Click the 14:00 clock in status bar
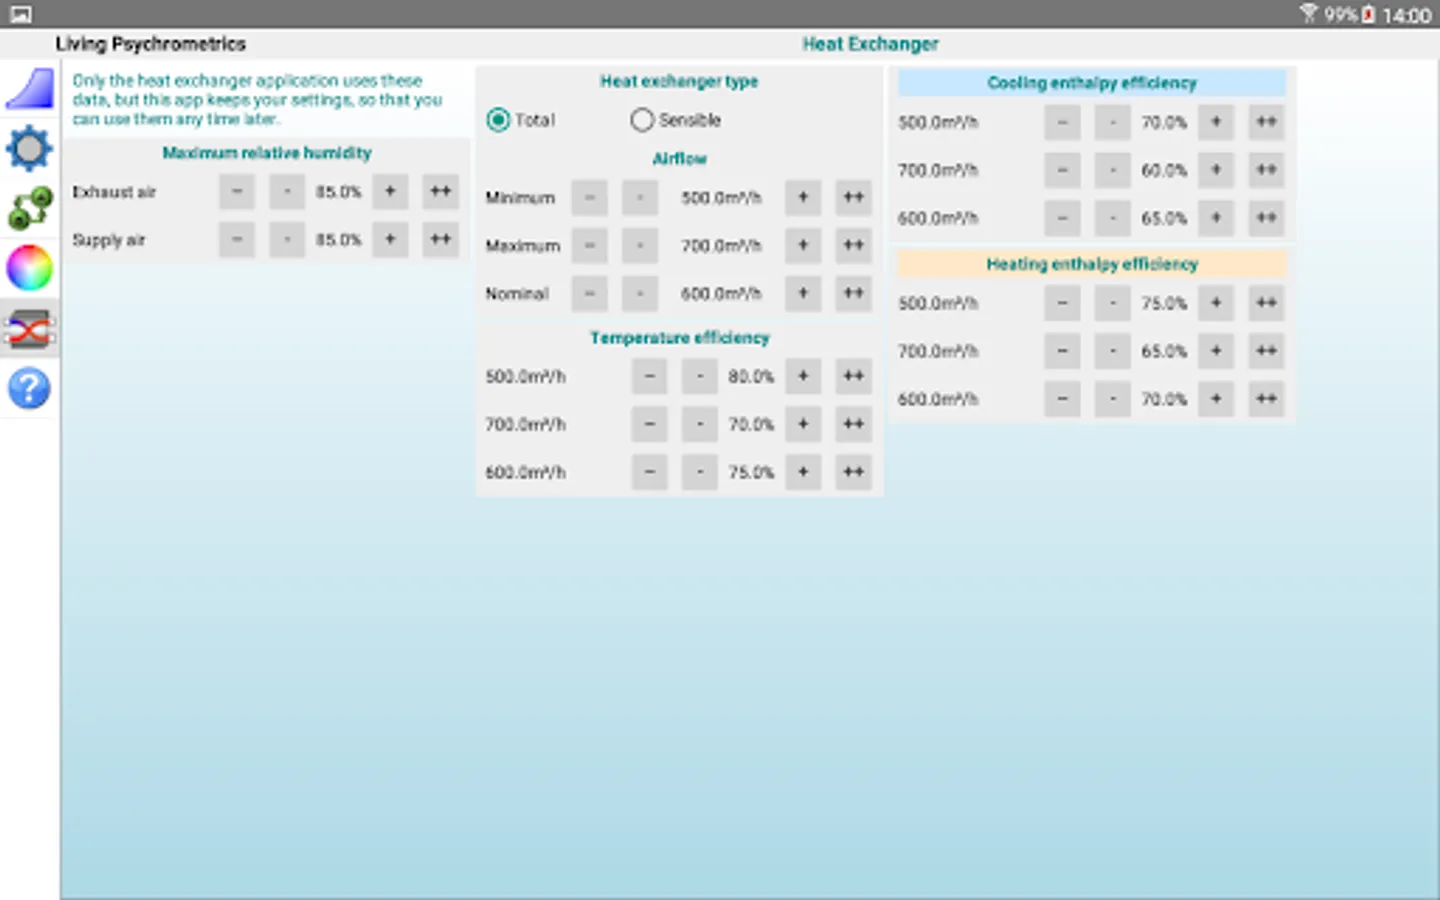Screen dimensions: 1440x900 (1406, 15)
